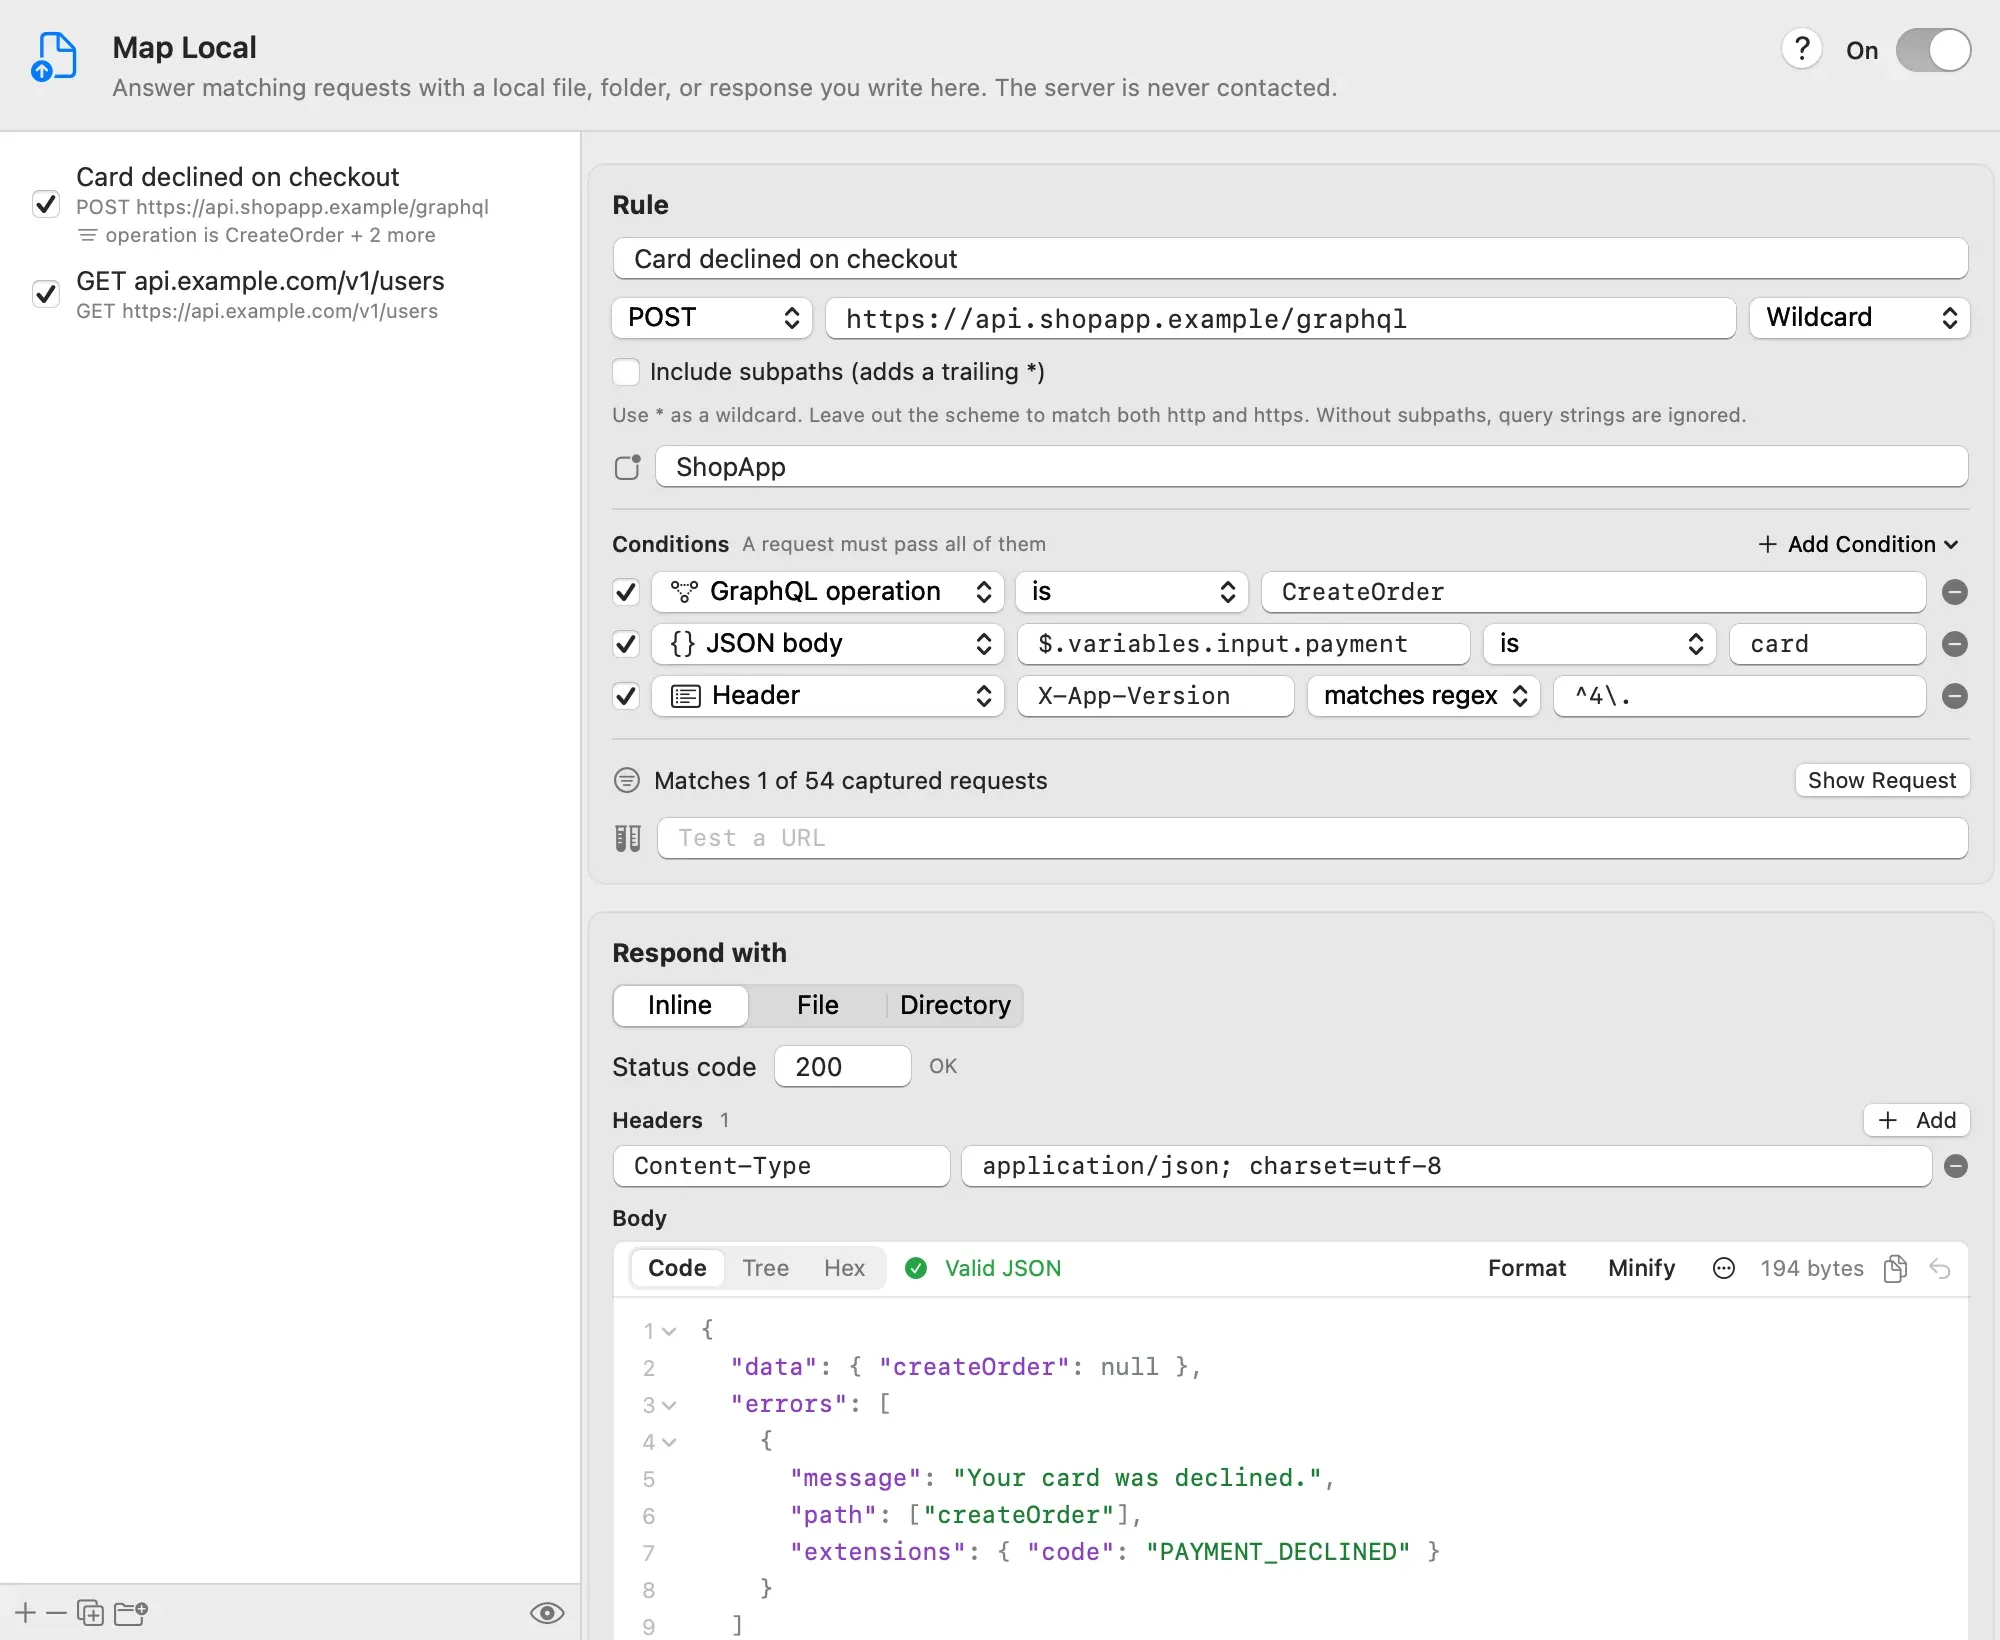The width and height of the screenshot is (2000, 1640).
Task: Open the GraphQL operation condition type dropdown
Action: coord(828,592)
